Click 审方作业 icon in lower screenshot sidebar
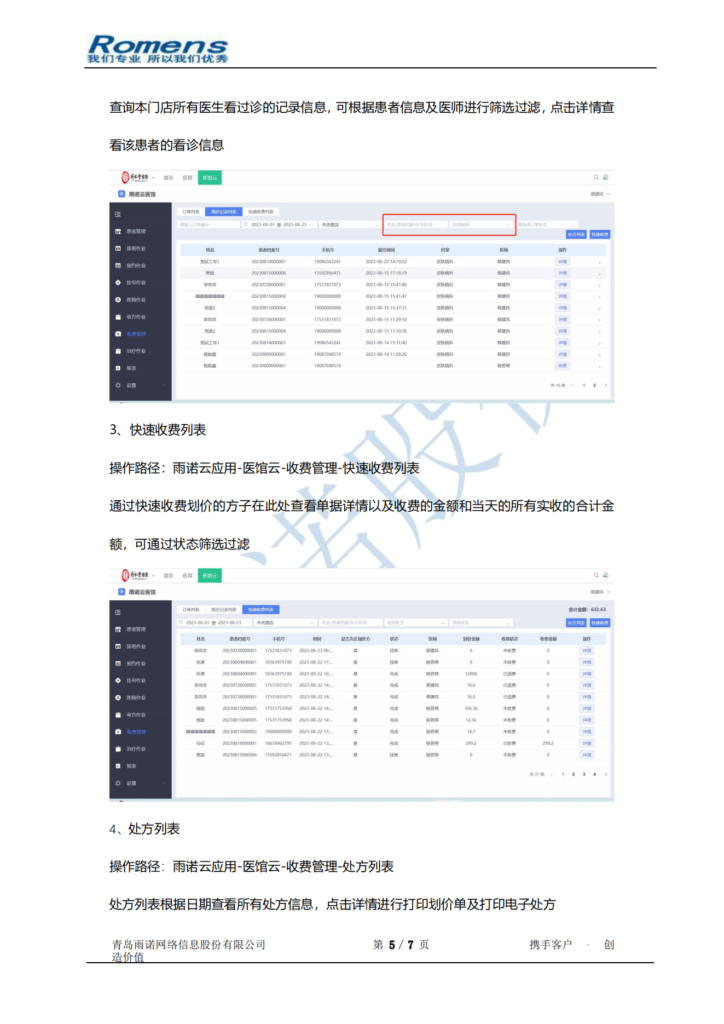Viewport: 724px width, 1024px height. [x=118, y=714]
